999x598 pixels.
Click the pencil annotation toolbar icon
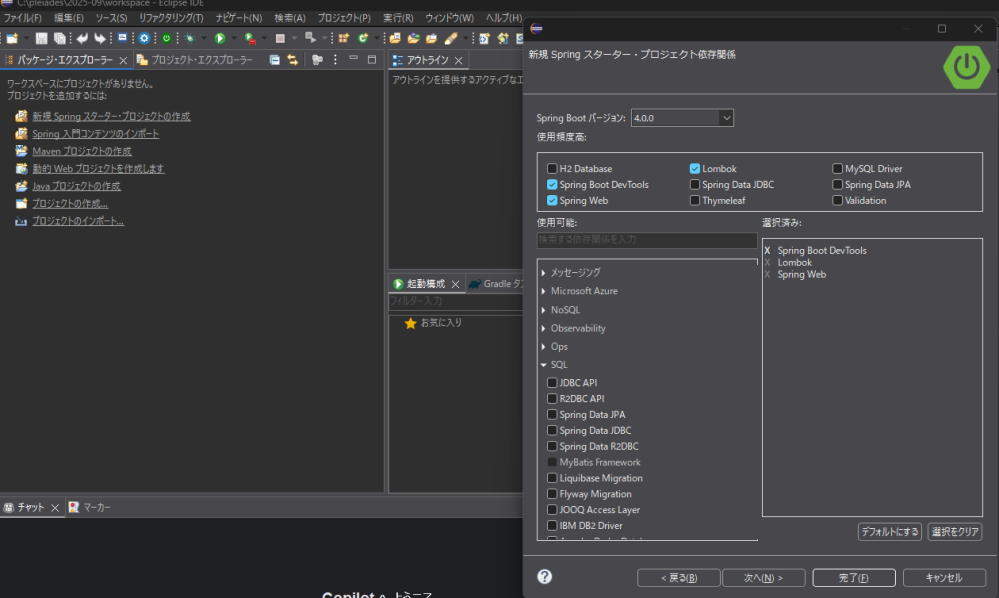(451, 38)
